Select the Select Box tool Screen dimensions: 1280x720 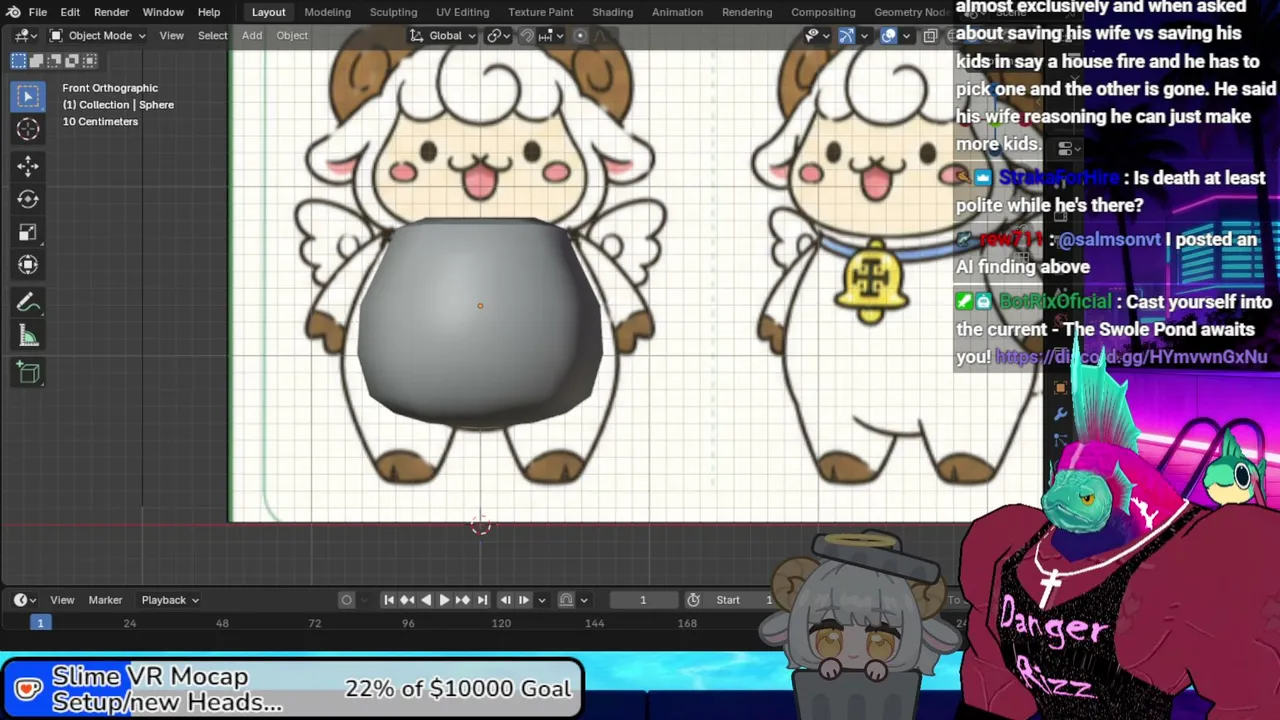pyautogui.click(x=28, y=96)
